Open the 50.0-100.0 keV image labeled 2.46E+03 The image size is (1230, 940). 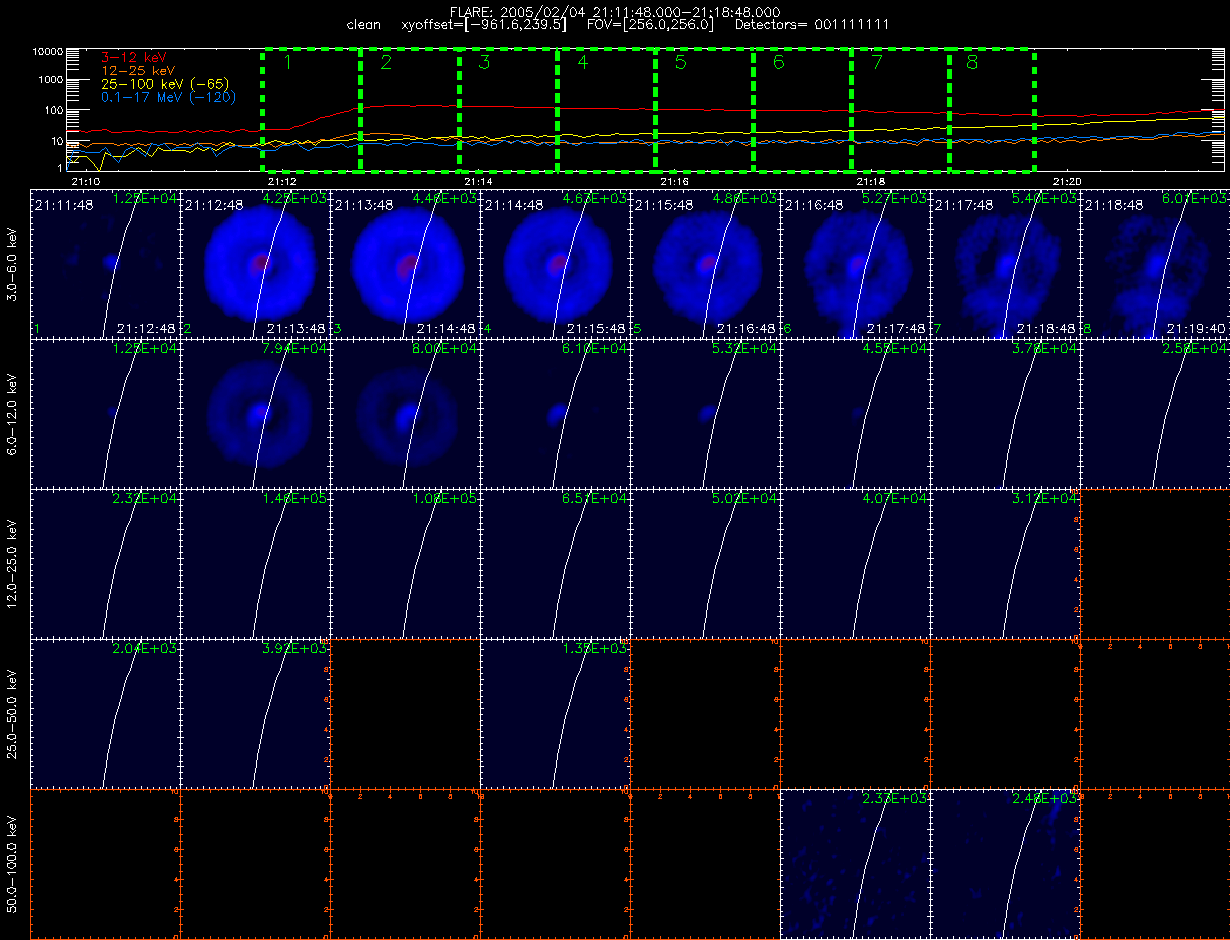pyautogui.click(x=1005, y=863)
